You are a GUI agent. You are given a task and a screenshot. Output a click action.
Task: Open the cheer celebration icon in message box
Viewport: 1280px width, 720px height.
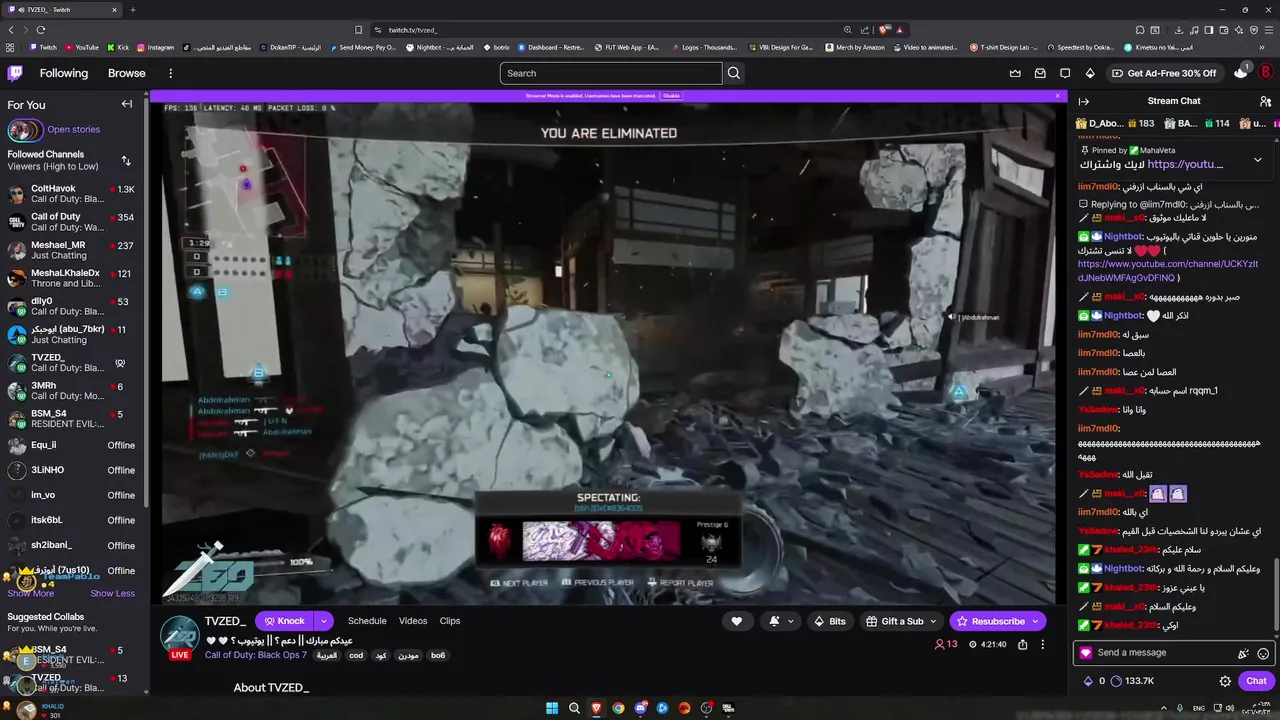click(1243, 653)
